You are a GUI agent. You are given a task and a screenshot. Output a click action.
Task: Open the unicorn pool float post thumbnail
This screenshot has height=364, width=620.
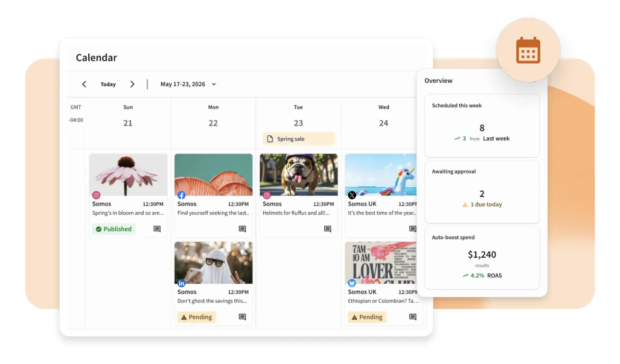pyautogui.click(x=381, y=175)
